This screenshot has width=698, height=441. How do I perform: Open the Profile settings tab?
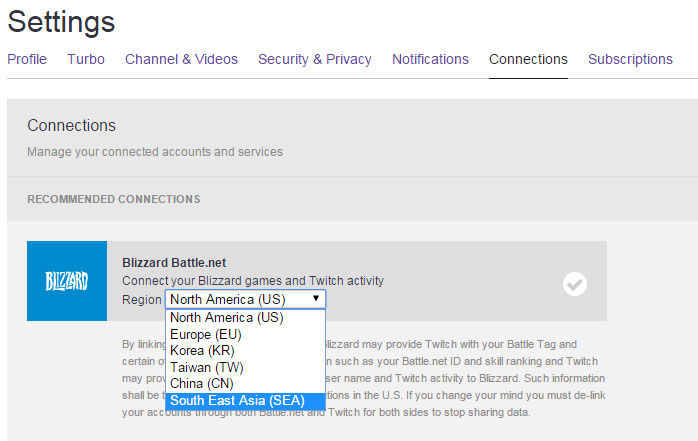(x=27, y=59)
